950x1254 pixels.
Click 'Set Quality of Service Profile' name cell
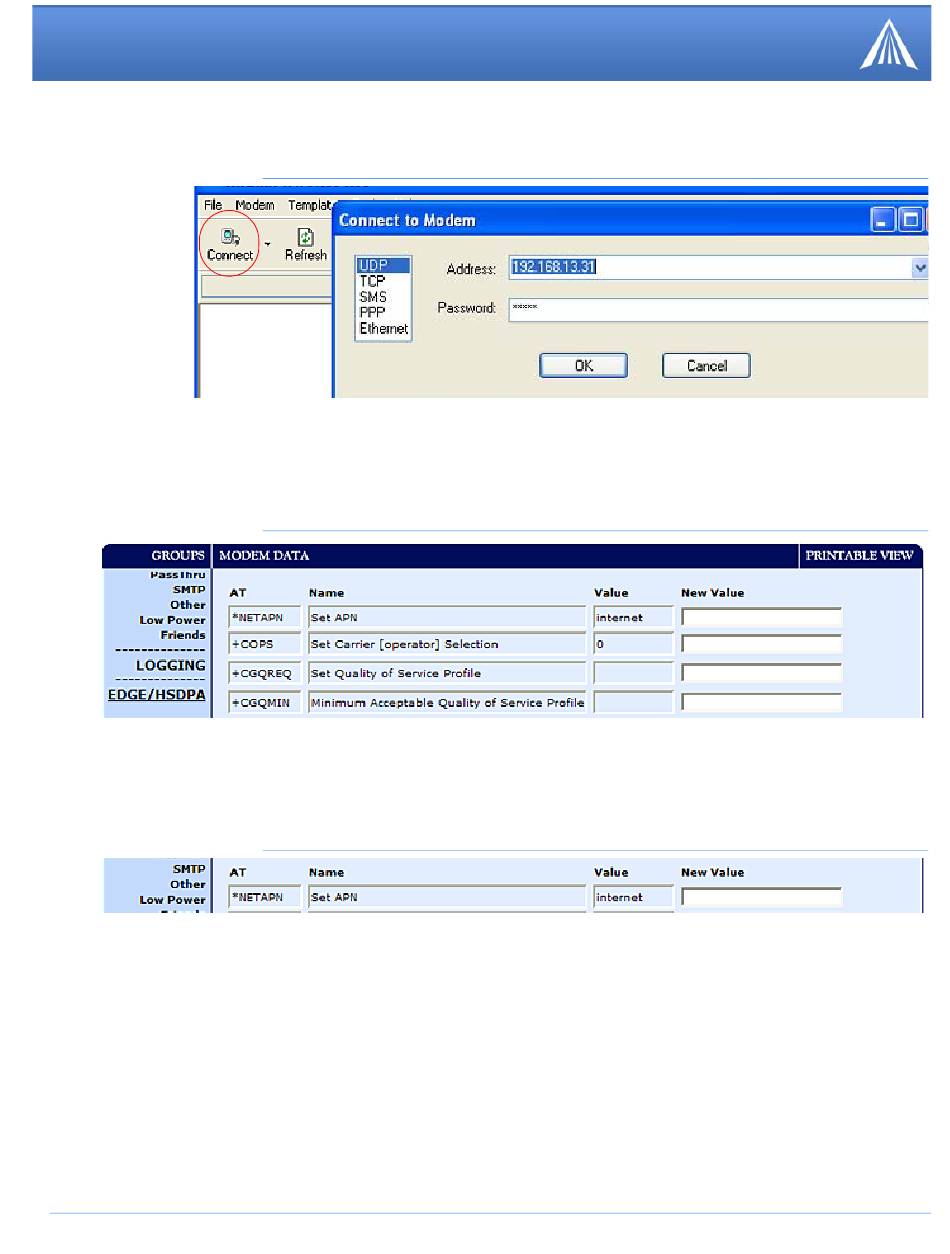point(447,674)
